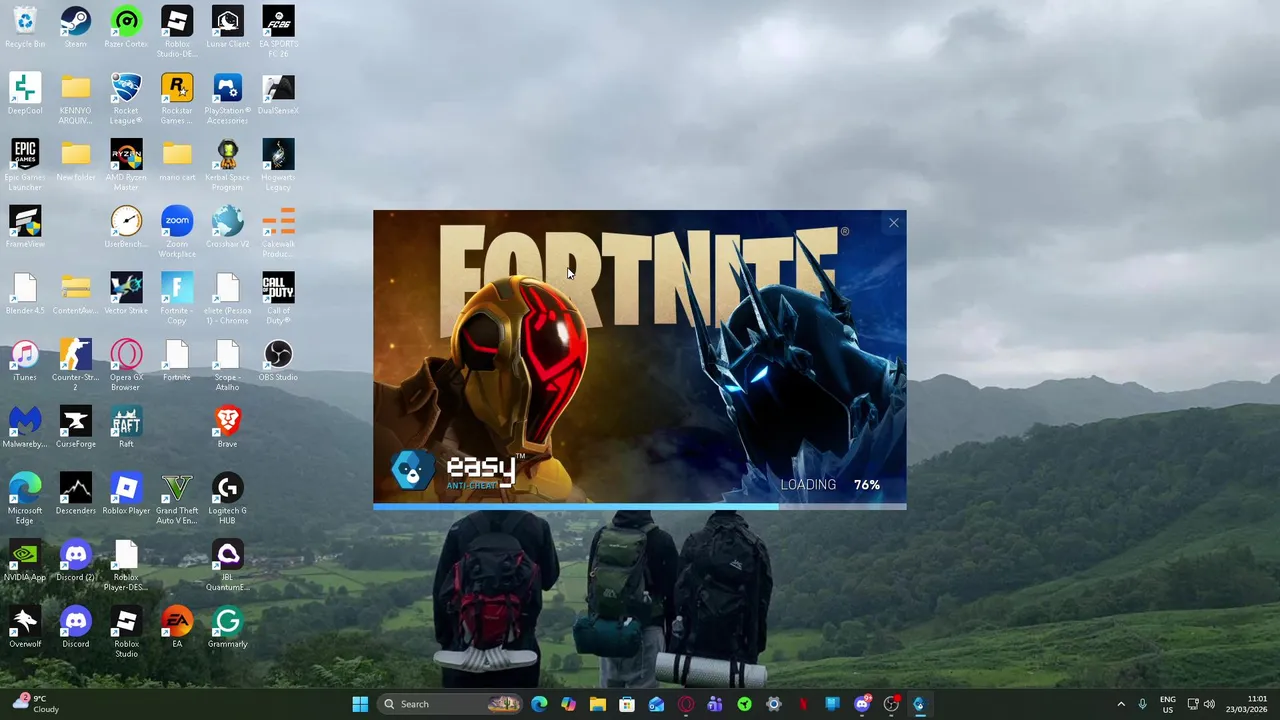This screenshot has width=1280, height=720.
Task: Select the Steam desktop shortcut
Action: coord(76,28)
